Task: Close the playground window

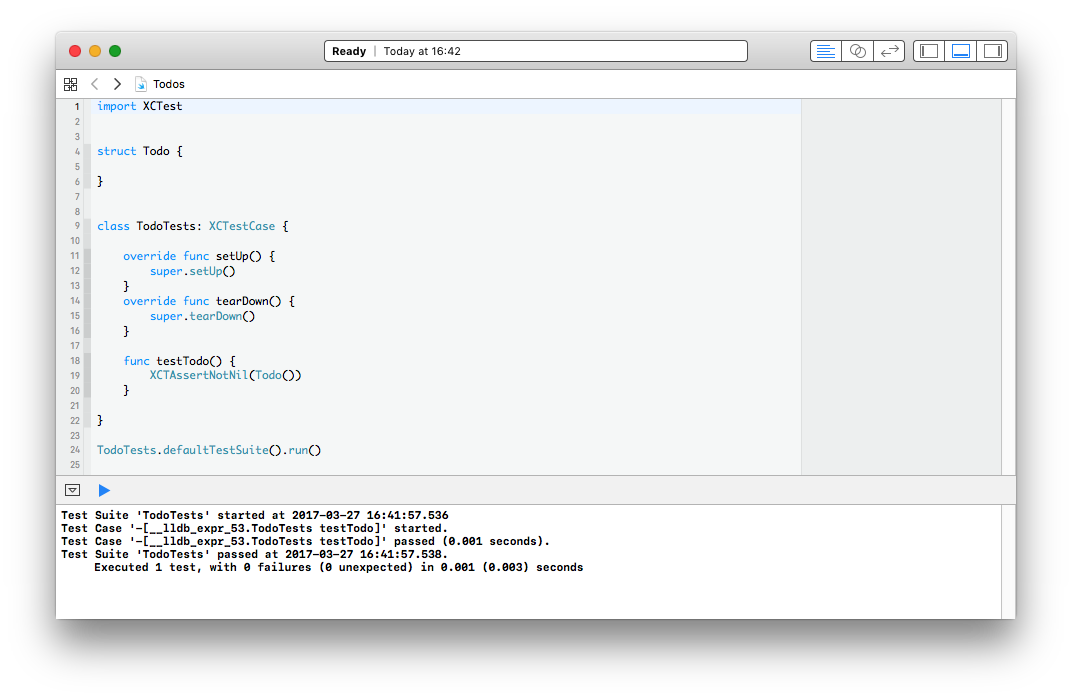Action: coord(75,51)
